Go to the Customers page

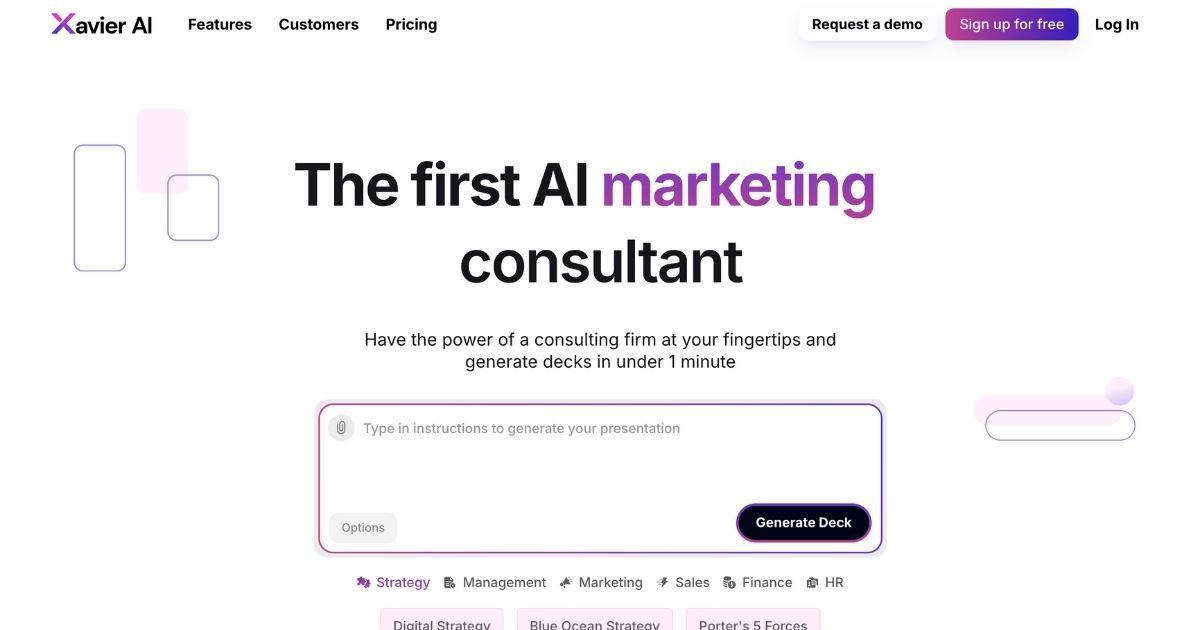coord(318,25)
